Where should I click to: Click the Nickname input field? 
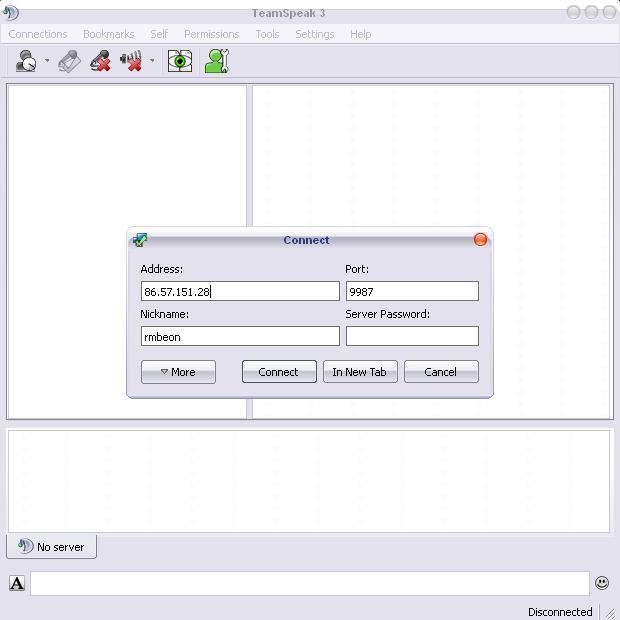click(x=240, y=336)
